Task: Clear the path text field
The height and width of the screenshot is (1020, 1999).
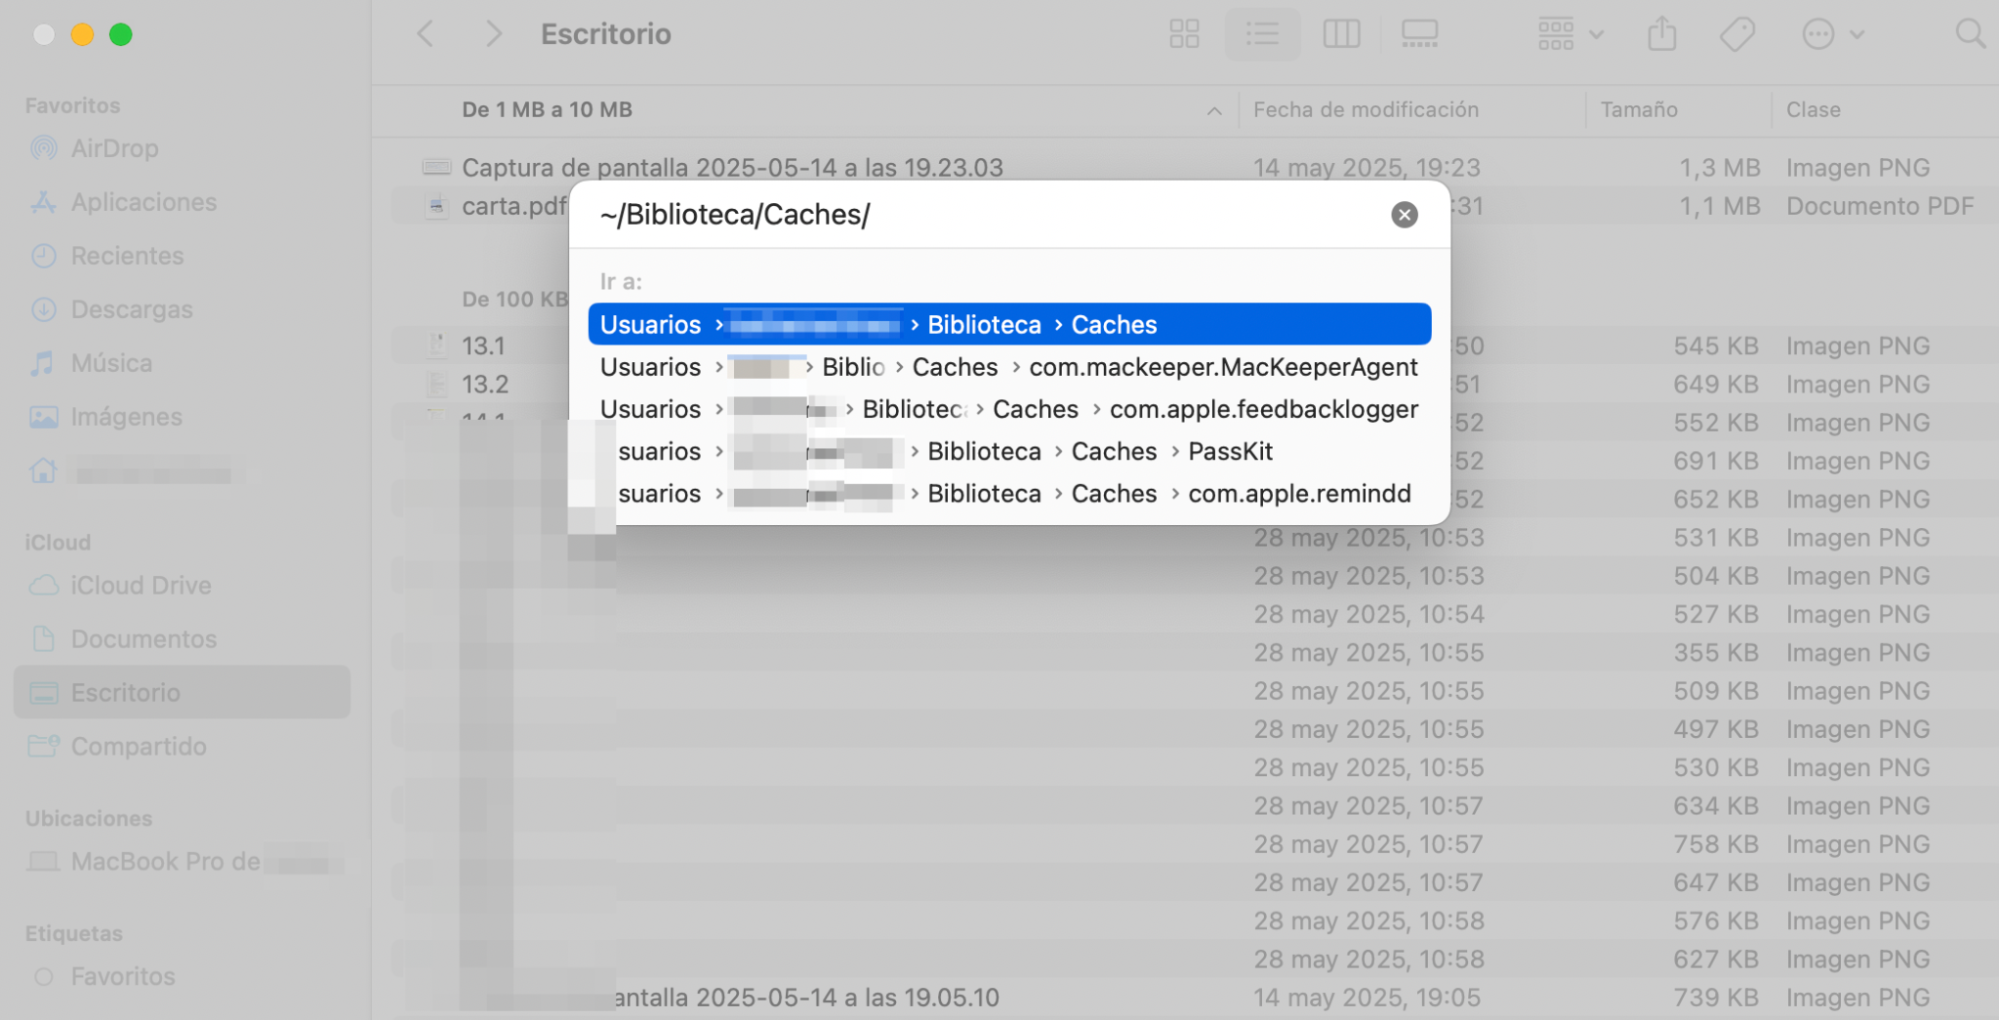Action: coord(1404,214)
